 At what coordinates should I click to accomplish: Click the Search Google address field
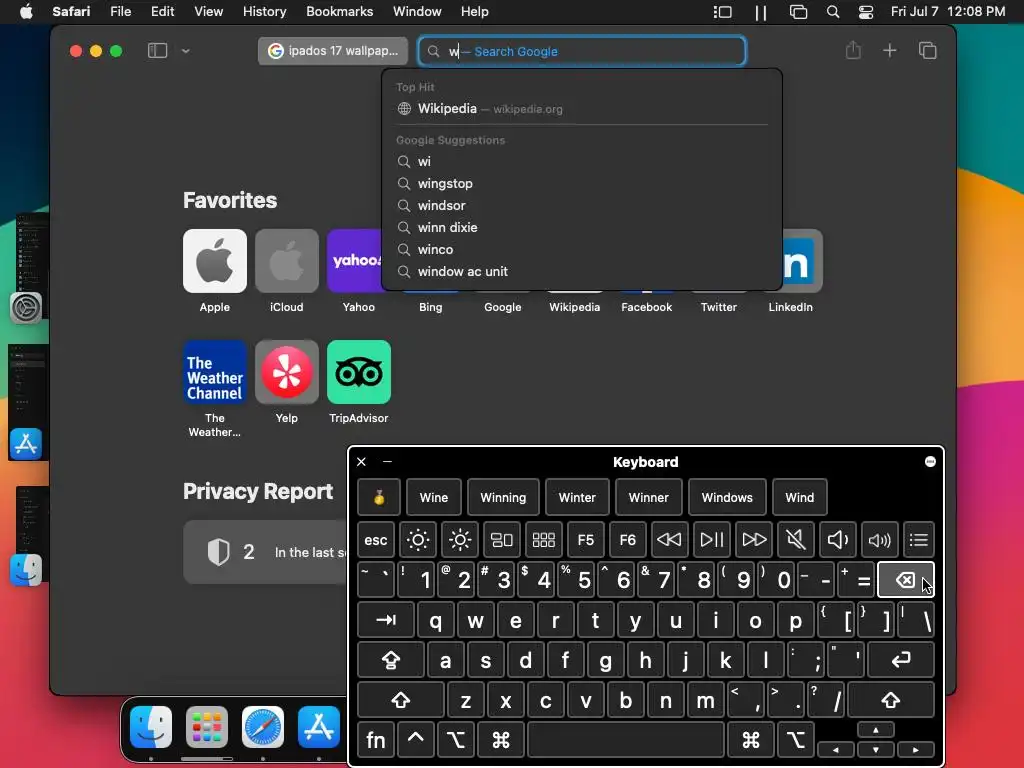click(582, 51)
